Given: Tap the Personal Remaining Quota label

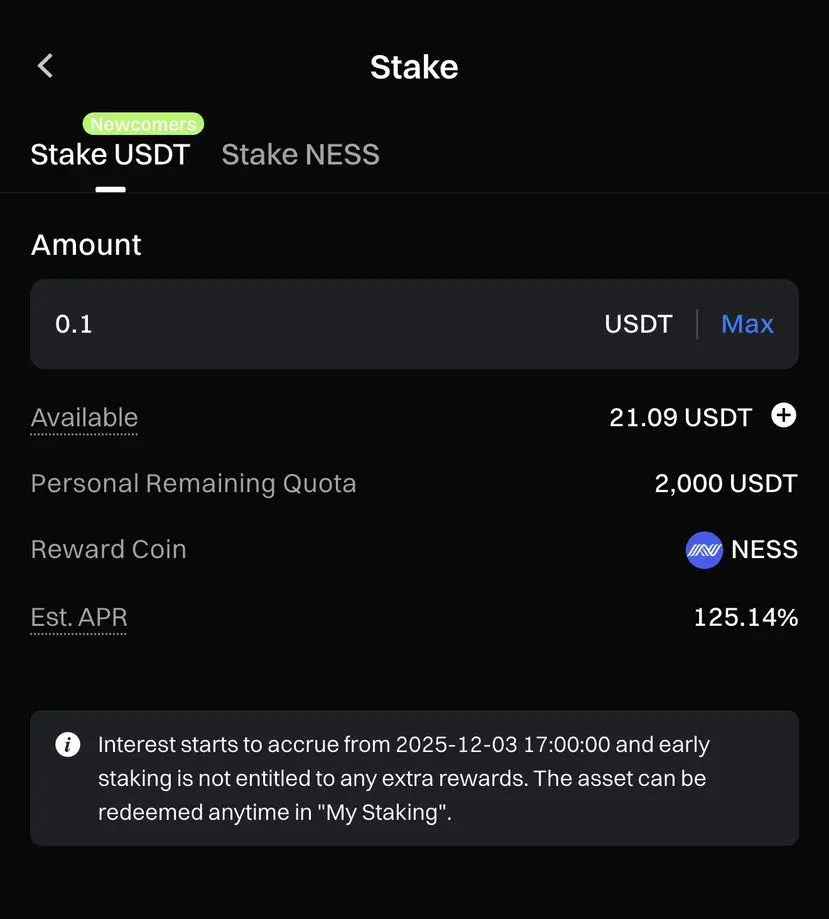Looking at the screenshot, I should (x=193, y=484).
